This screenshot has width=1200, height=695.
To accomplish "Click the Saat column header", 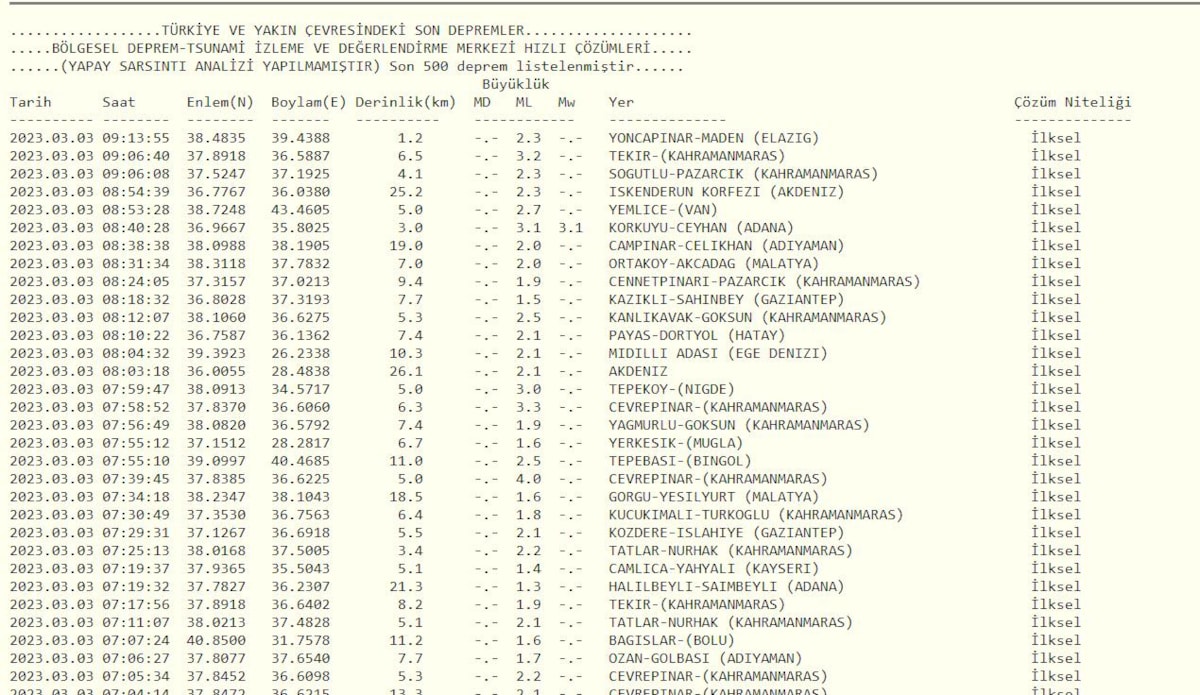I will 119,102.
